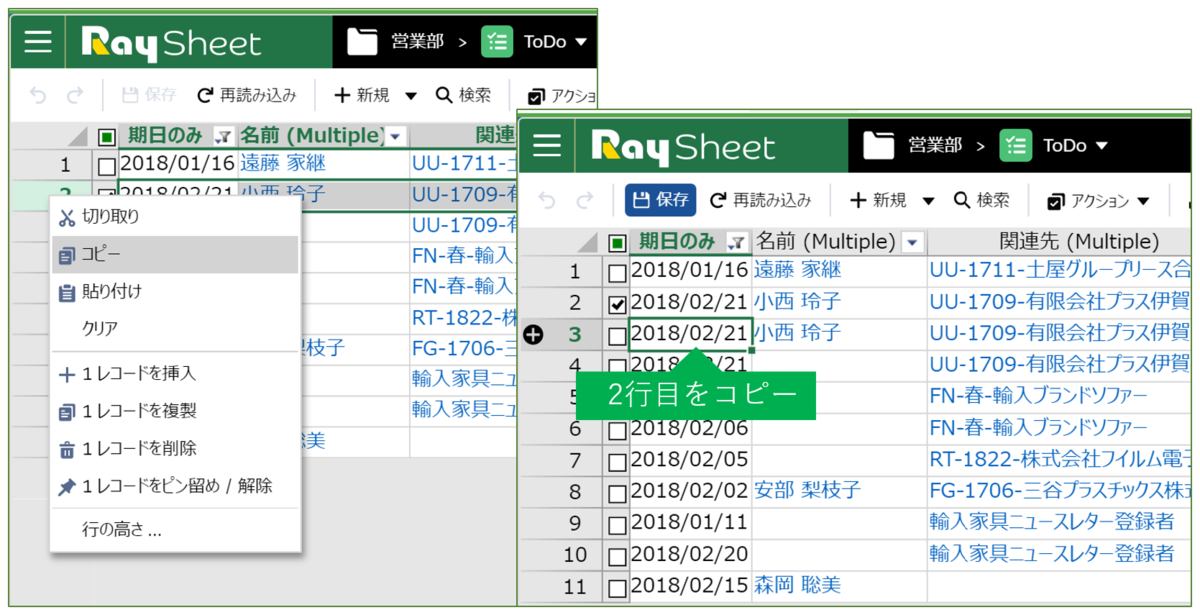Open the ToDo view dropdown in front window

[x=1102, y=146]
